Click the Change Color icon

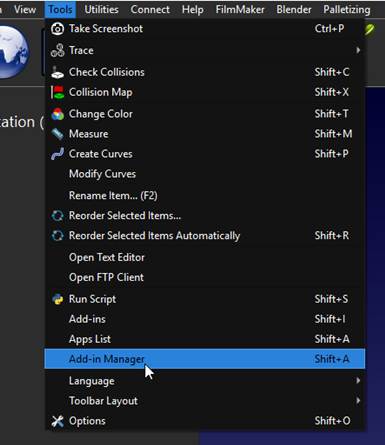point(57,114)
